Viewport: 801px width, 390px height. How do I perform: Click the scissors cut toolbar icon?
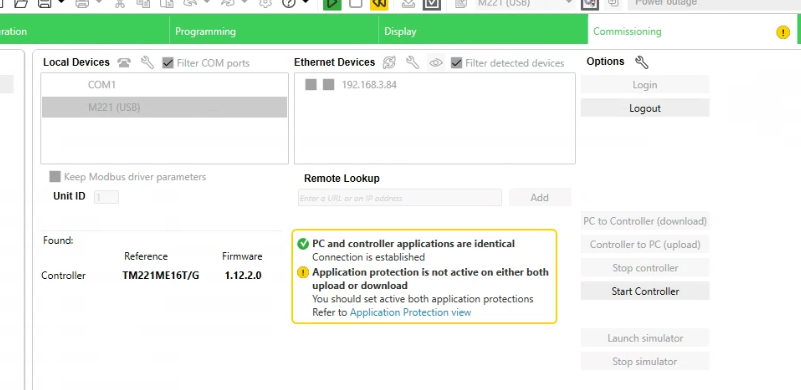(x=120, y=4)
